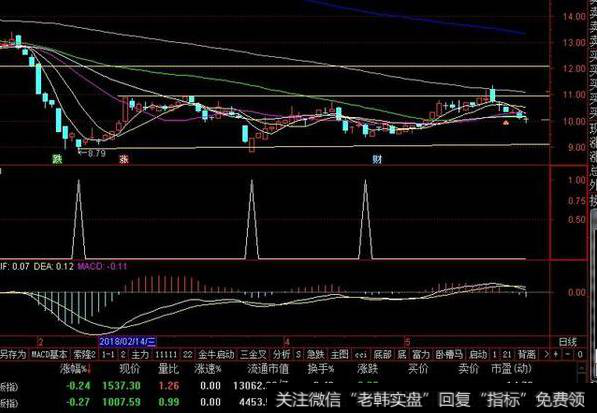Select the 三金叉 indicator tab
Image resolution: width=597 pixels, height=413 pixels.
coord(254,354)
